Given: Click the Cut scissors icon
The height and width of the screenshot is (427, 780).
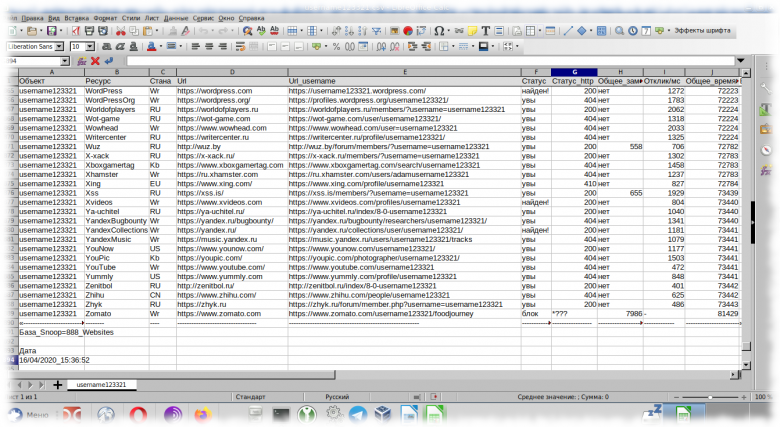Looking at the screenshot, I should (x=120, y=31).
